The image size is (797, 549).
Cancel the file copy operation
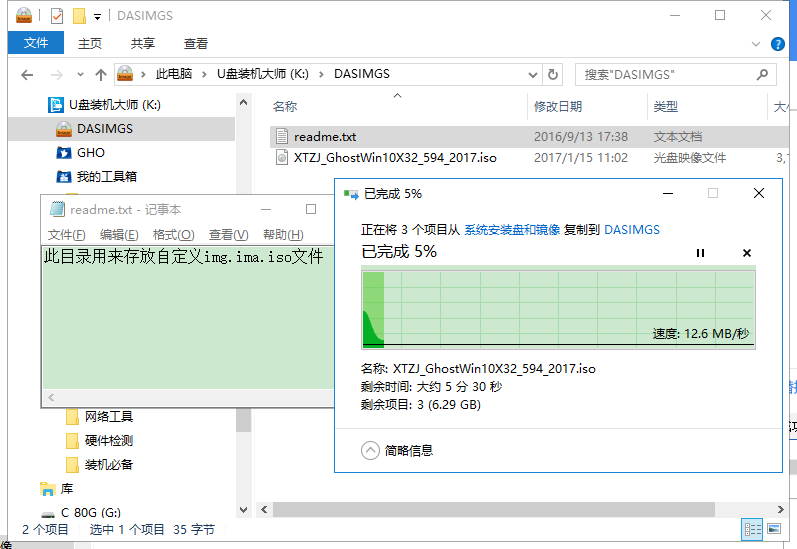click(x=747, y=253)
